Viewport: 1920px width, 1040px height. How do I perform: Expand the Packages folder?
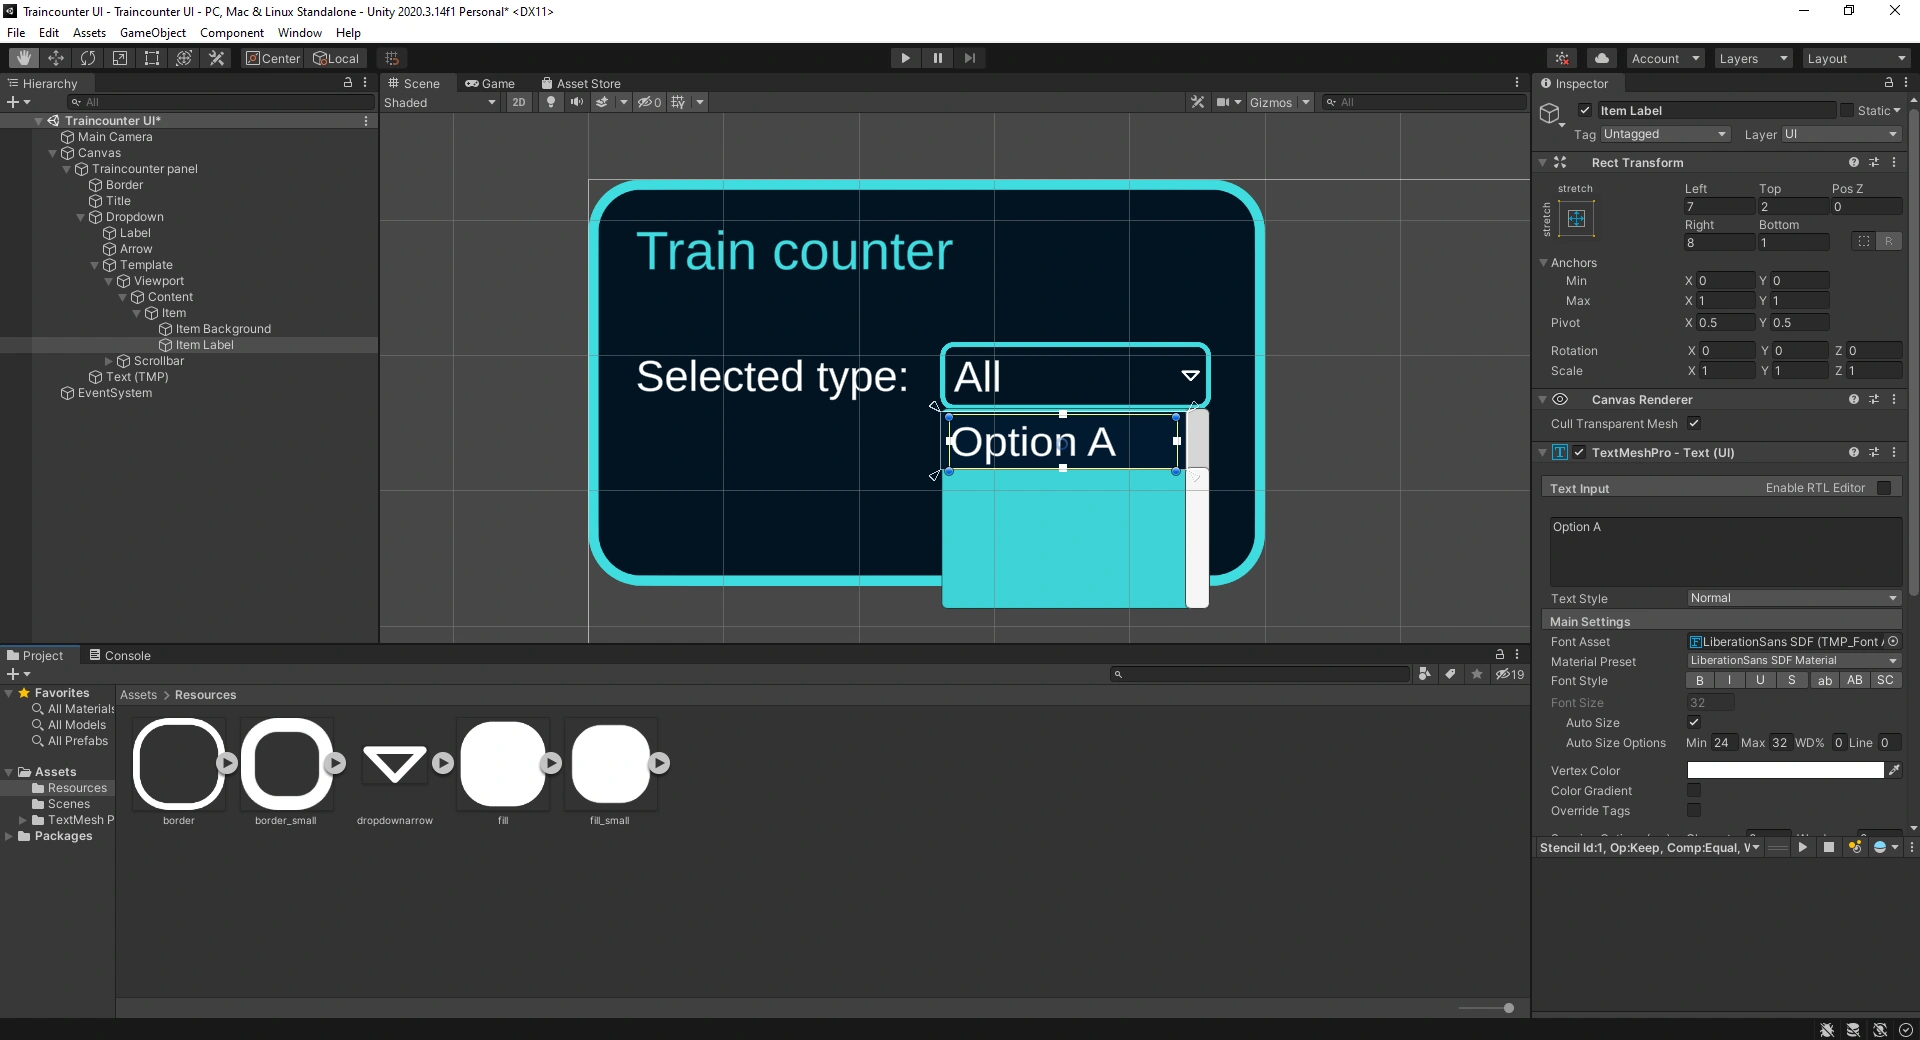9,836
